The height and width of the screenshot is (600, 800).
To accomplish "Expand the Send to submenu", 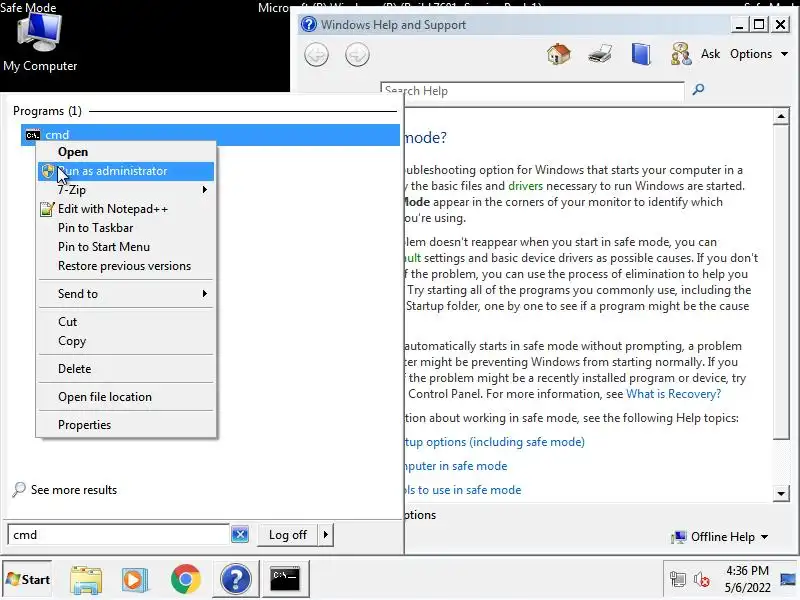I will pyautogui.click(x=126, y=293).
